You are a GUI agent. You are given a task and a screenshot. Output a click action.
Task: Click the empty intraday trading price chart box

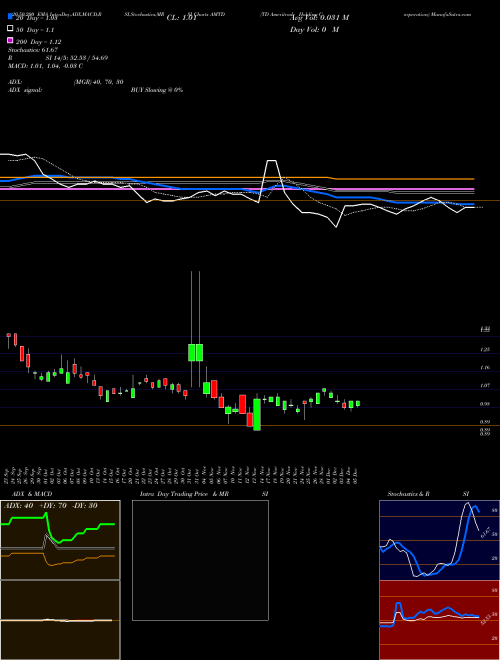200,560
